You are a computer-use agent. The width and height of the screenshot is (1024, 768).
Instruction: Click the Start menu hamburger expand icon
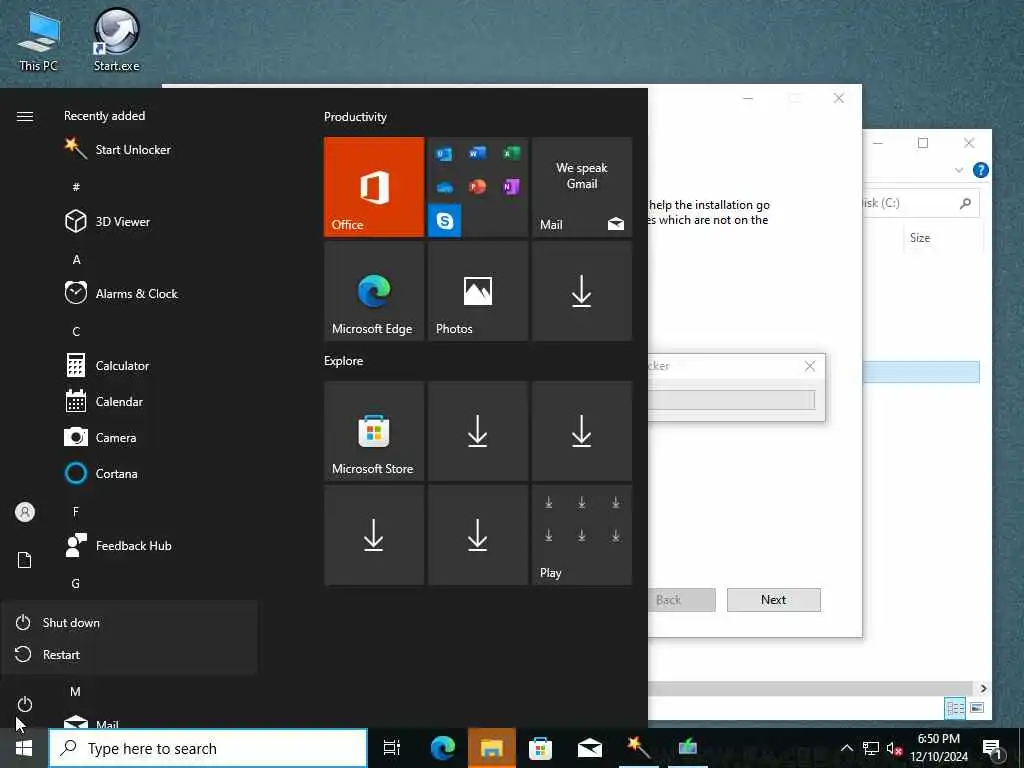pos(25,116)
